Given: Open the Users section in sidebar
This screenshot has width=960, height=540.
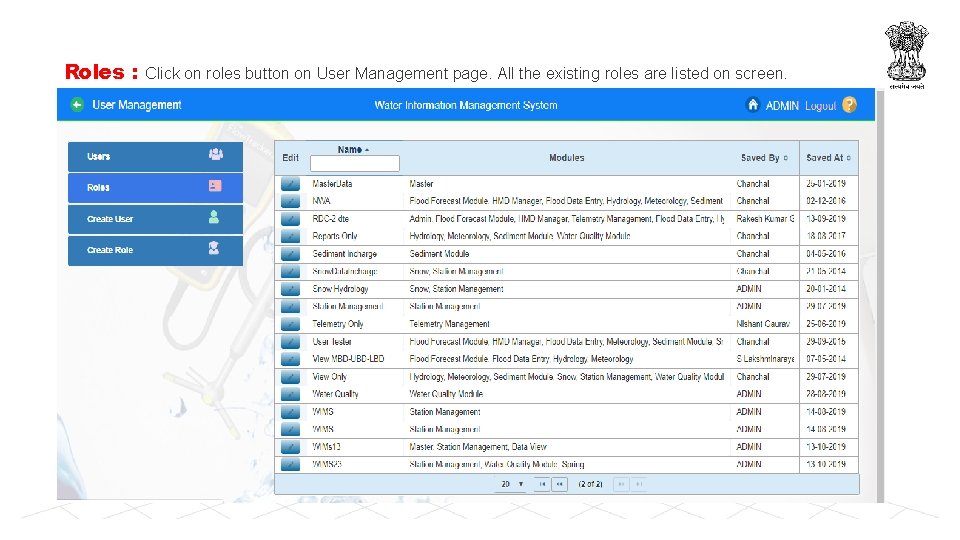Looking at the screenshot, I should 156,157.
